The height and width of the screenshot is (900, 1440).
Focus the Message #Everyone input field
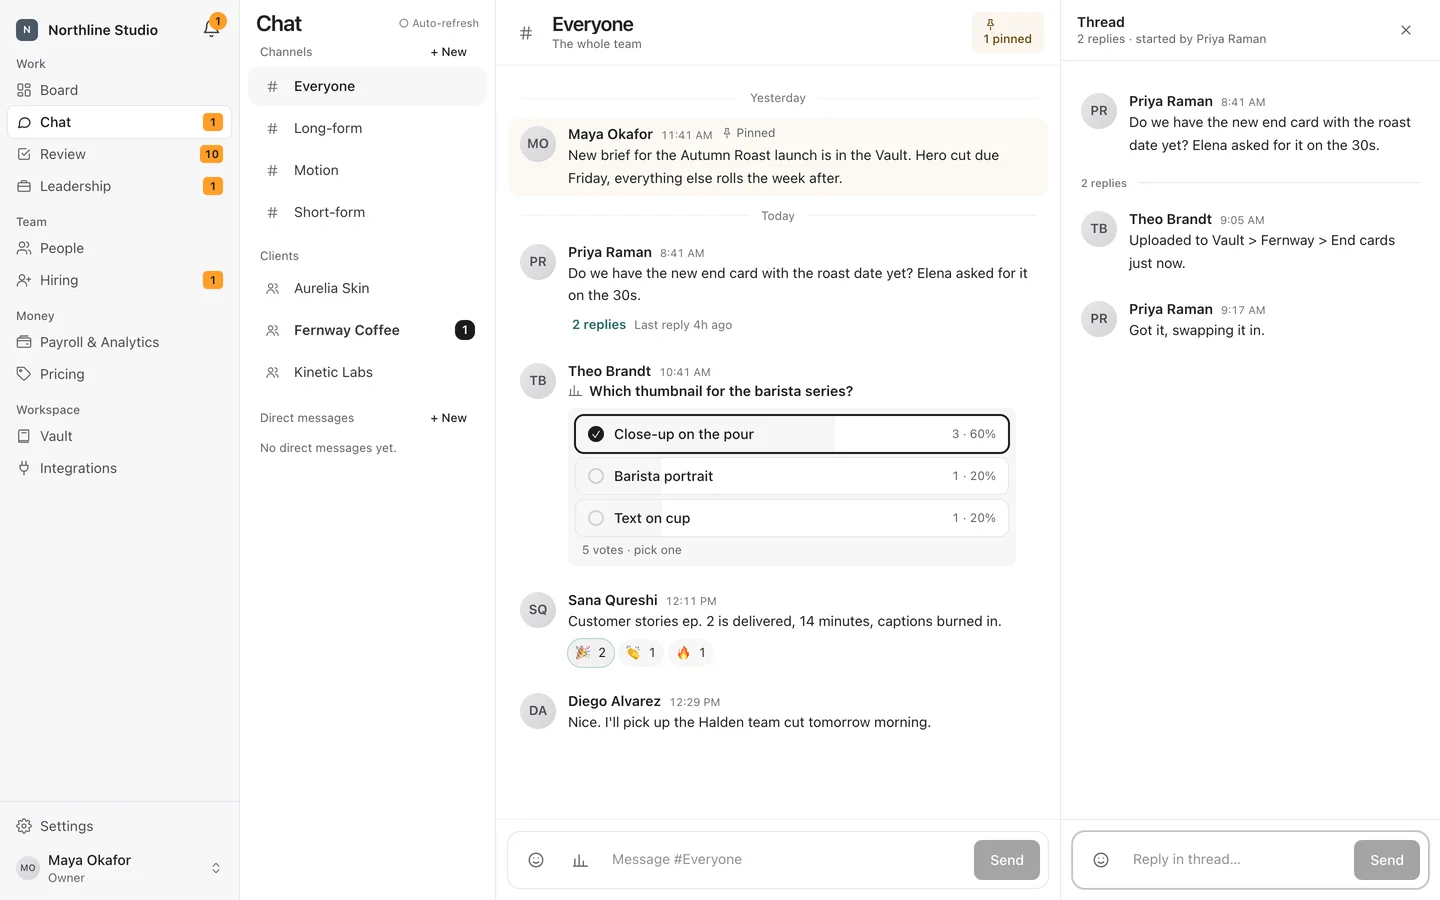(785, 860)
